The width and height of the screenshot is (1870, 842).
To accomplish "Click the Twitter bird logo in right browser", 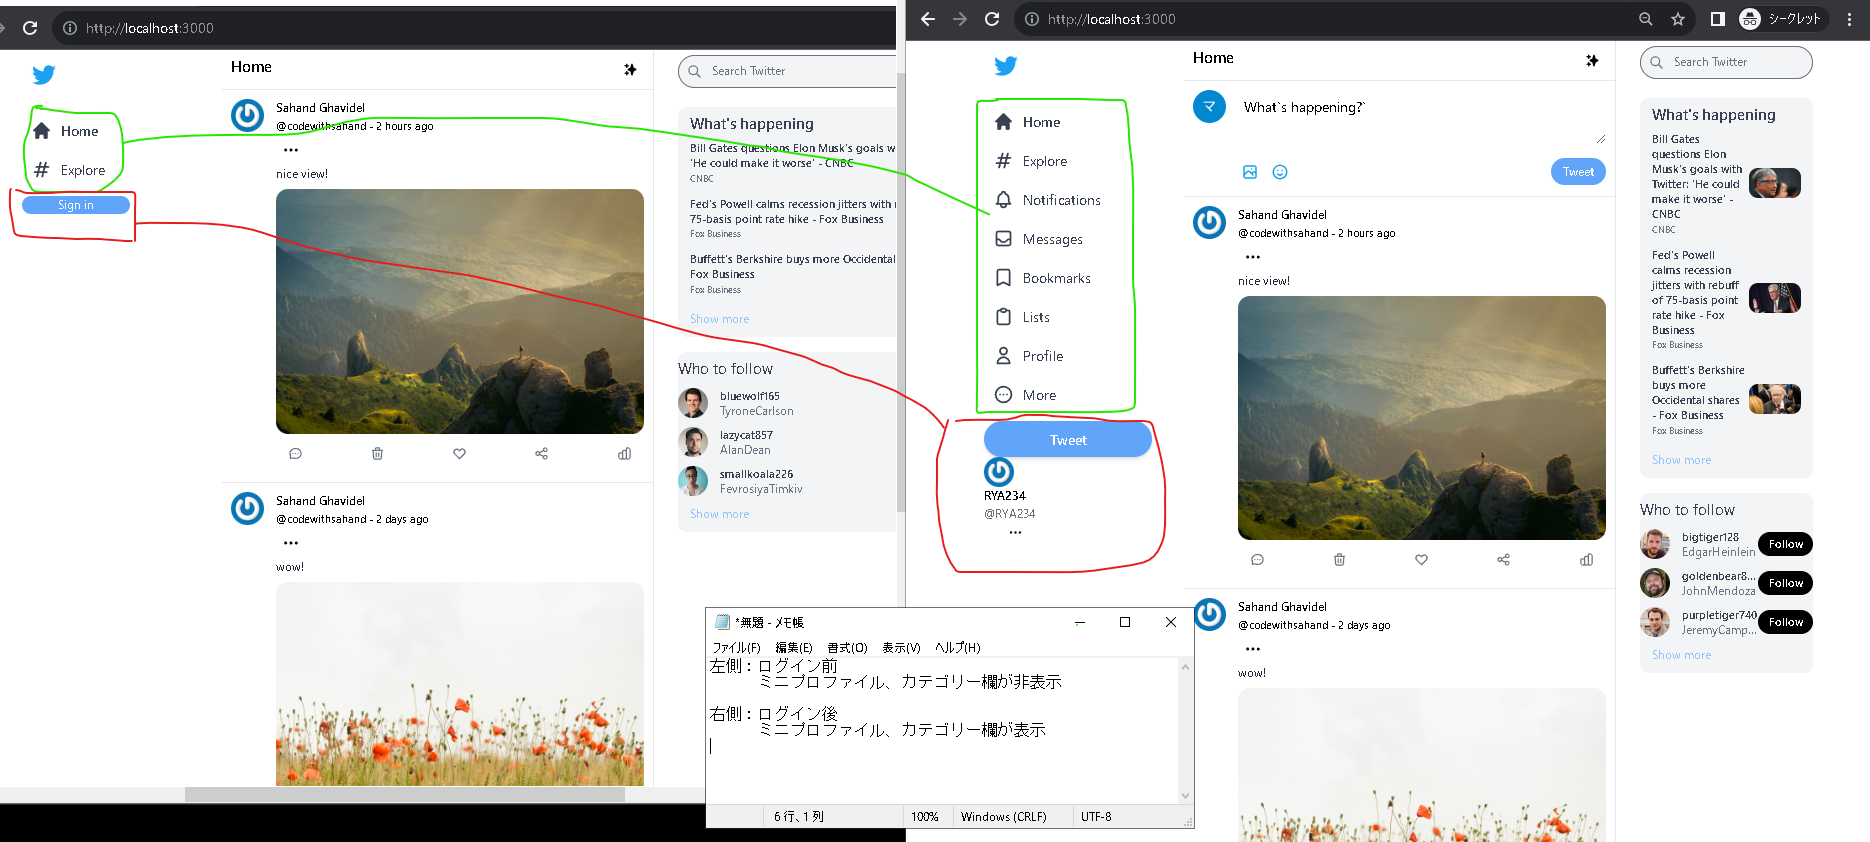I will tap(1006, 66).
